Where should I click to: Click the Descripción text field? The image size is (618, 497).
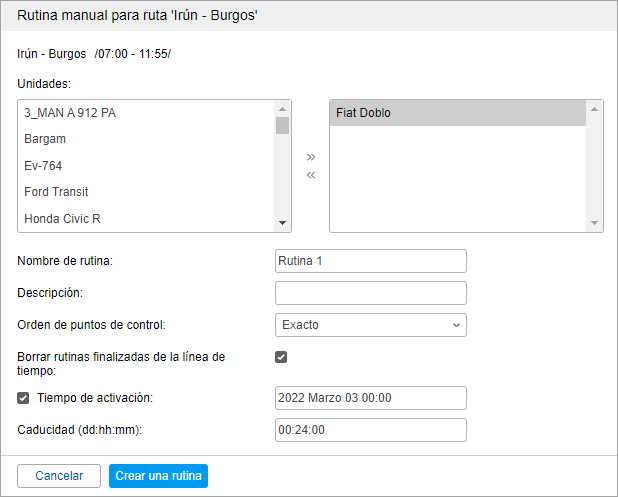click(370, 293)
